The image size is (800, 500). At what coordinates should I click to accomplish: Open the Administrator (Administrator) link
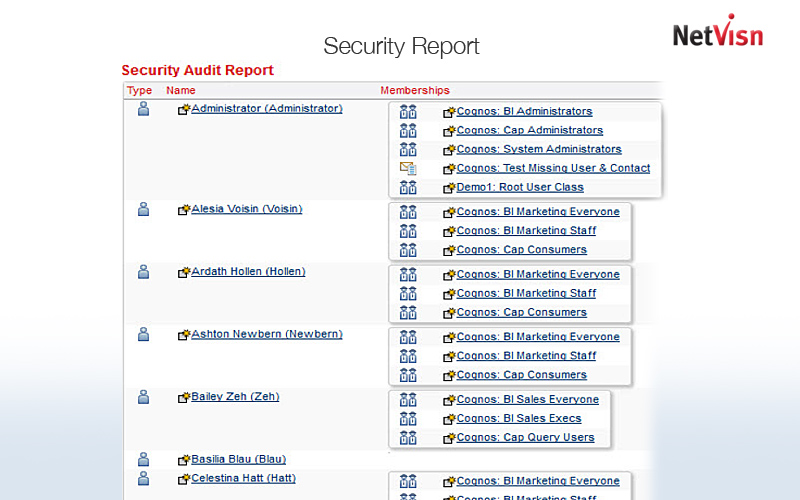[267, 109]
